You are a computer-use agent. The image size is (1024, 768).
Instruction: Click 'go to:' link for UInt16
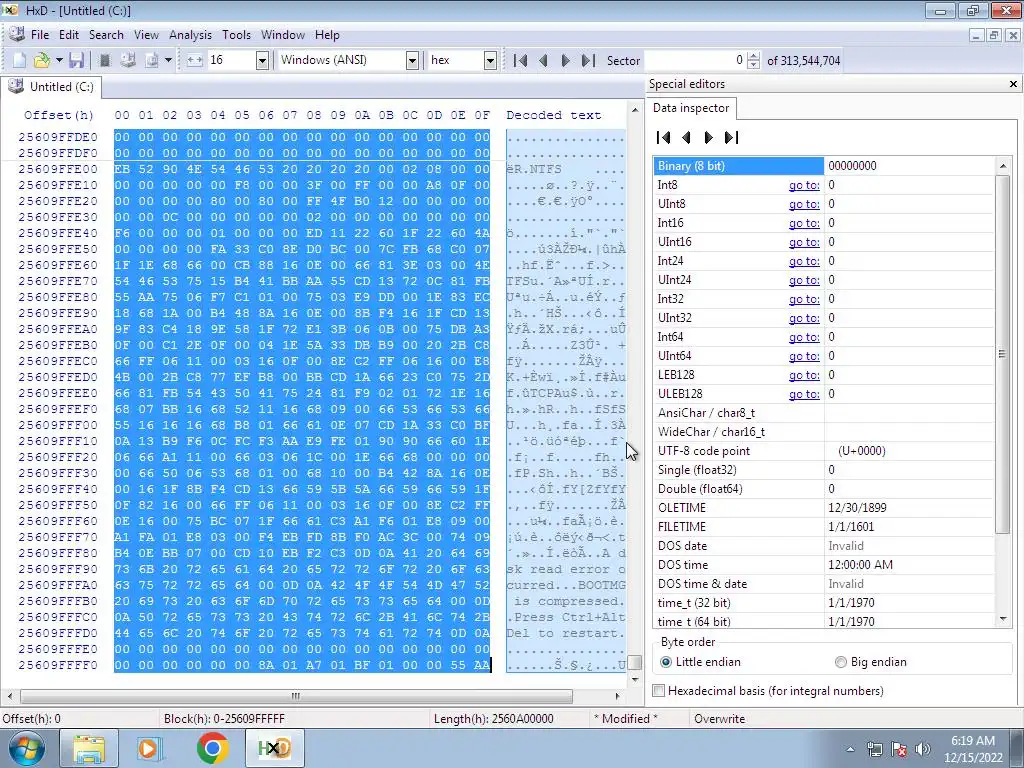point(804,242)
